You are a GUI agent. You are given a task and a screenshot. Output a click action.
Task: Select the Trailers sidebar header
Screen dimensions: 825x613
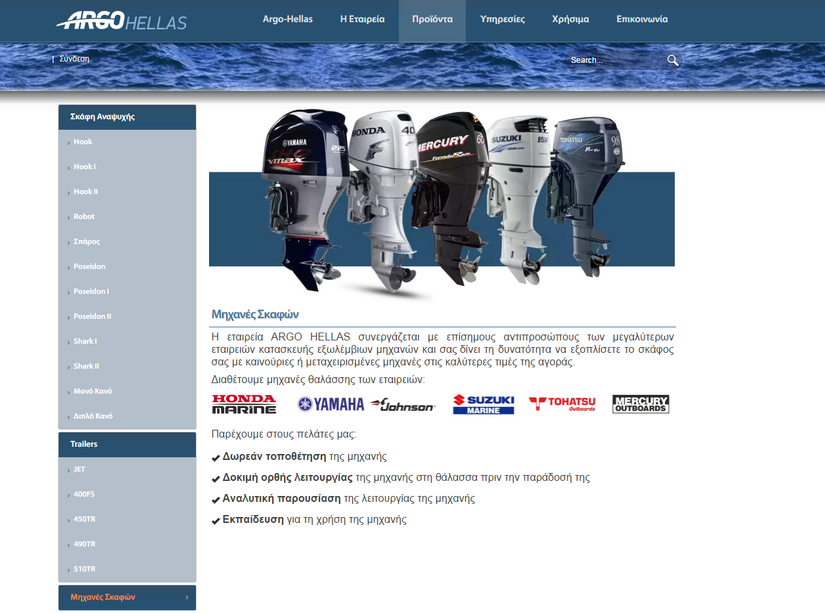pos(127,444)
